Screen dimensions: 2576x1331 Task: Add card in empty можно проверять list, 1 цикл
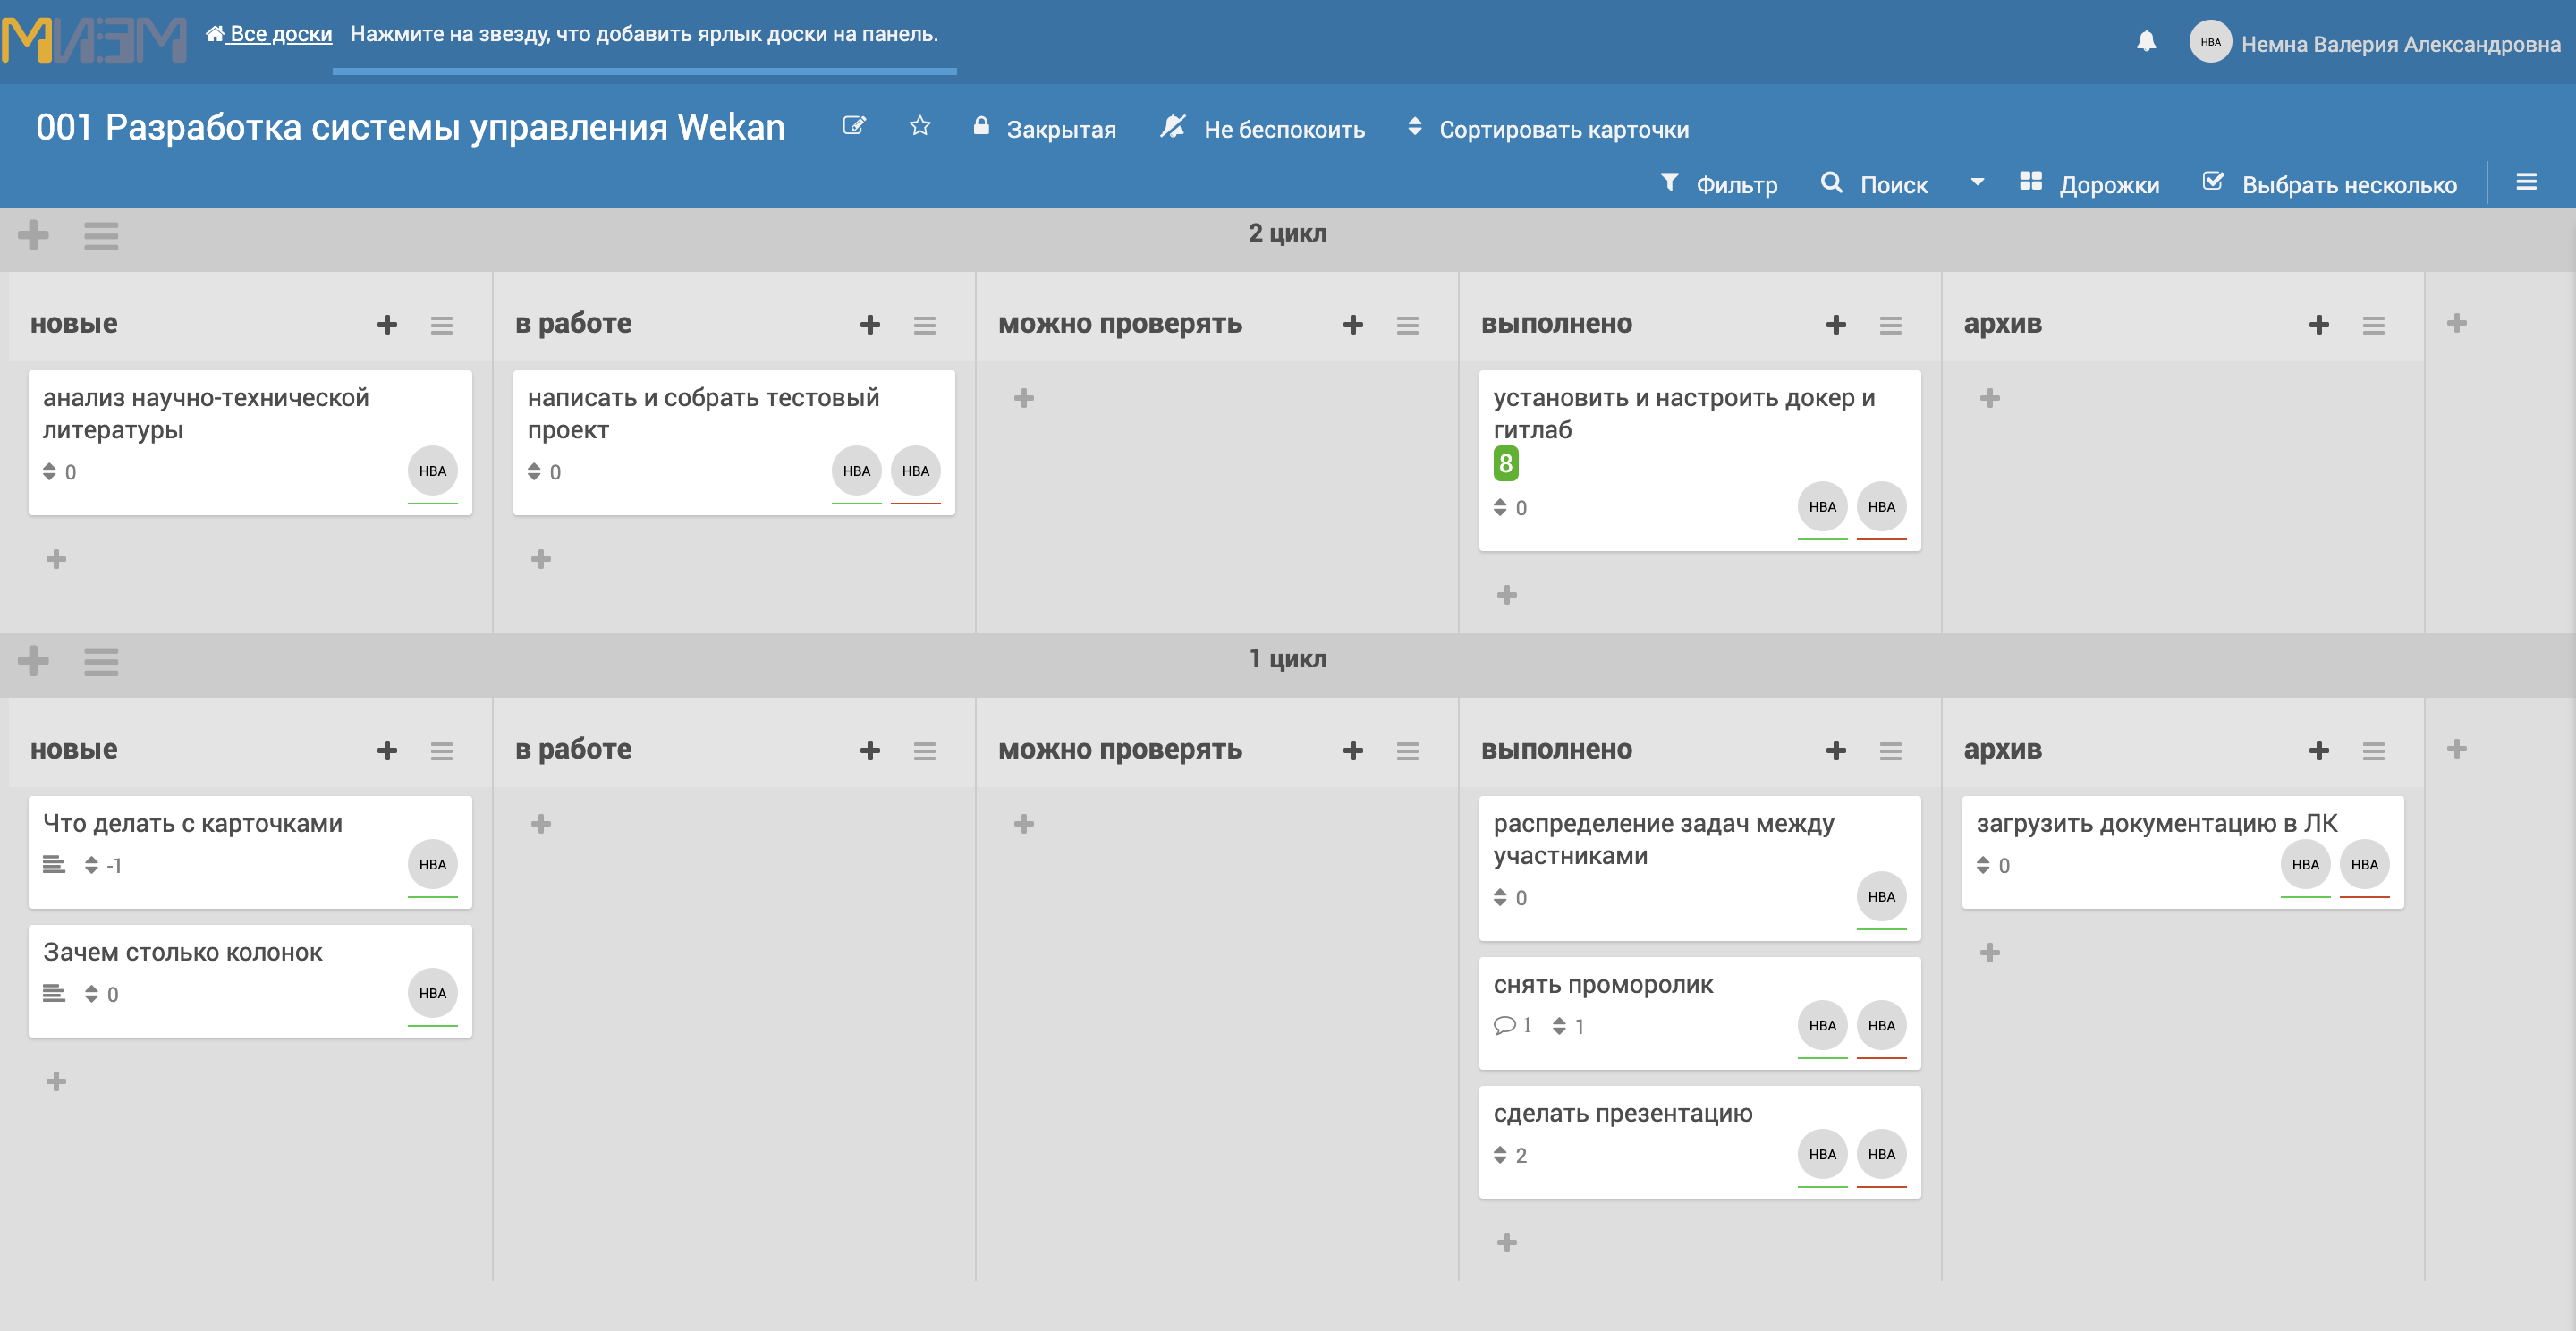[1024, 824]
